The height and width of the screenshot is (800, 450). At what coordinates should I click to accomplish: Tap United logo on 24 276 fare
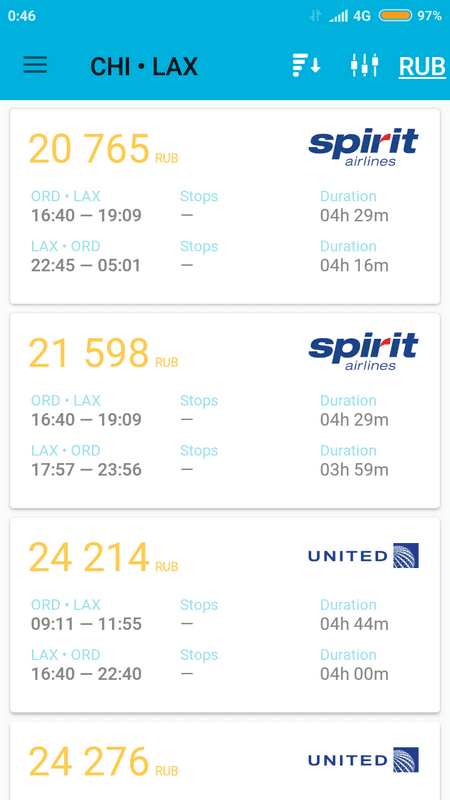click(x=363, y=760)
